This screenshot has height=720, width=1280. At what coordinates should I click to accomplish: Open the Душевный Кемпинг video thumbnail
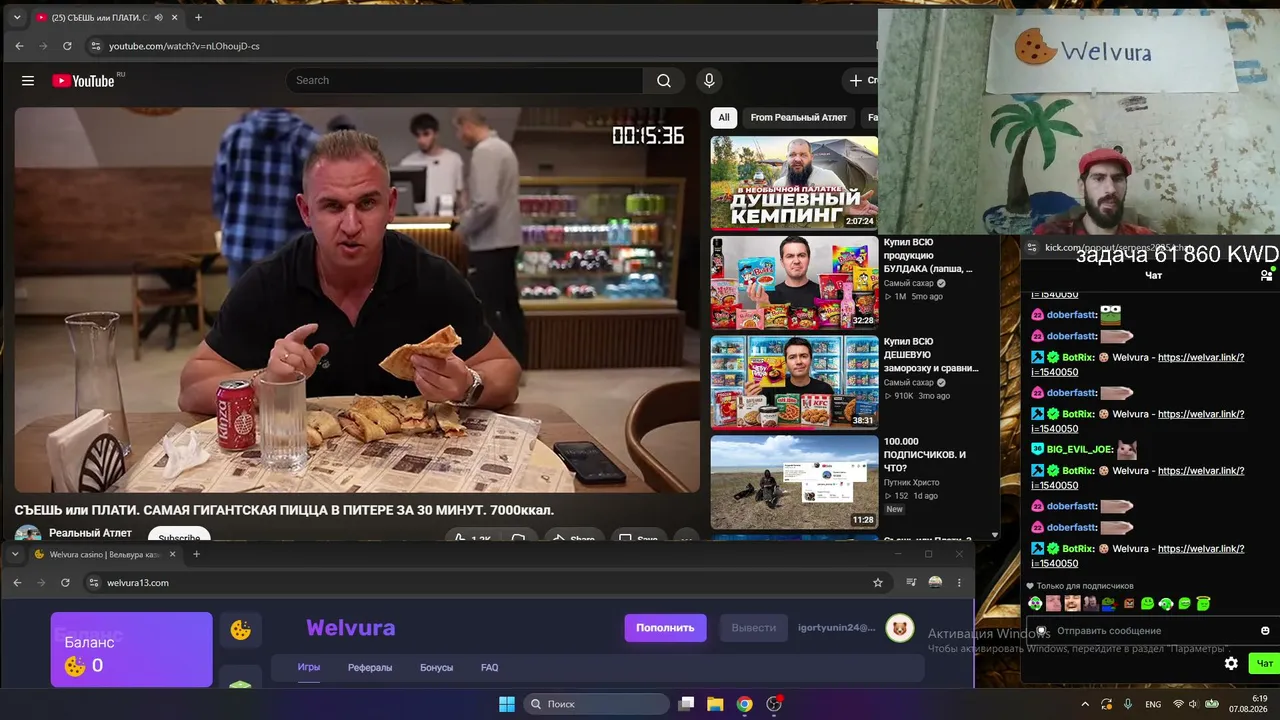pyautogui.click(x=794, y=183)
